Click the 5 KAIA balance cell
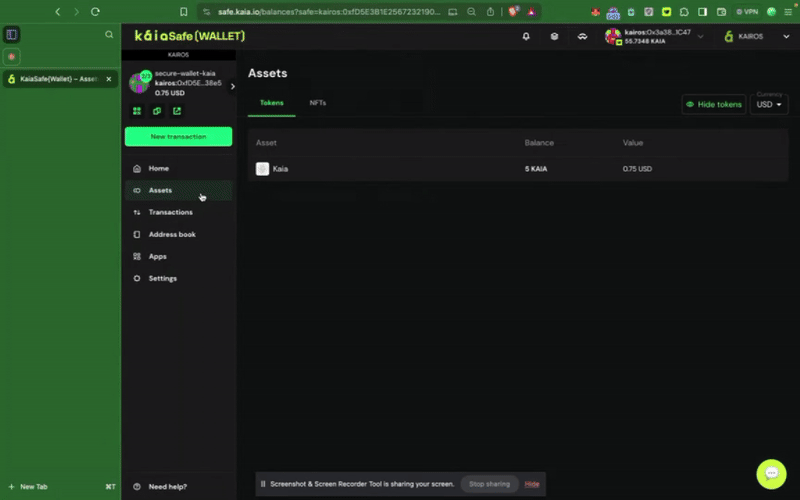Viewport: 800px width, 500px height. click(536, 169)
